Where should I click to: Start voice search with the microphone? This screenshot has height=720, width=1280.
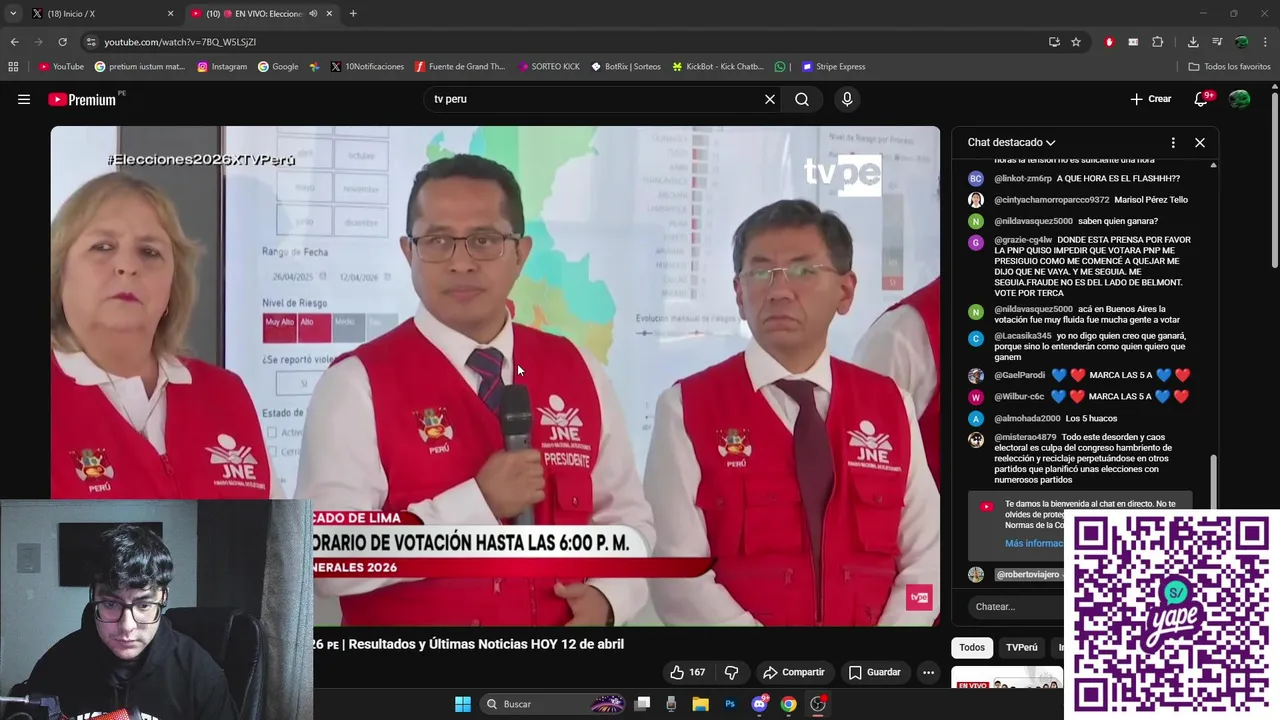(x=847, y=99)
